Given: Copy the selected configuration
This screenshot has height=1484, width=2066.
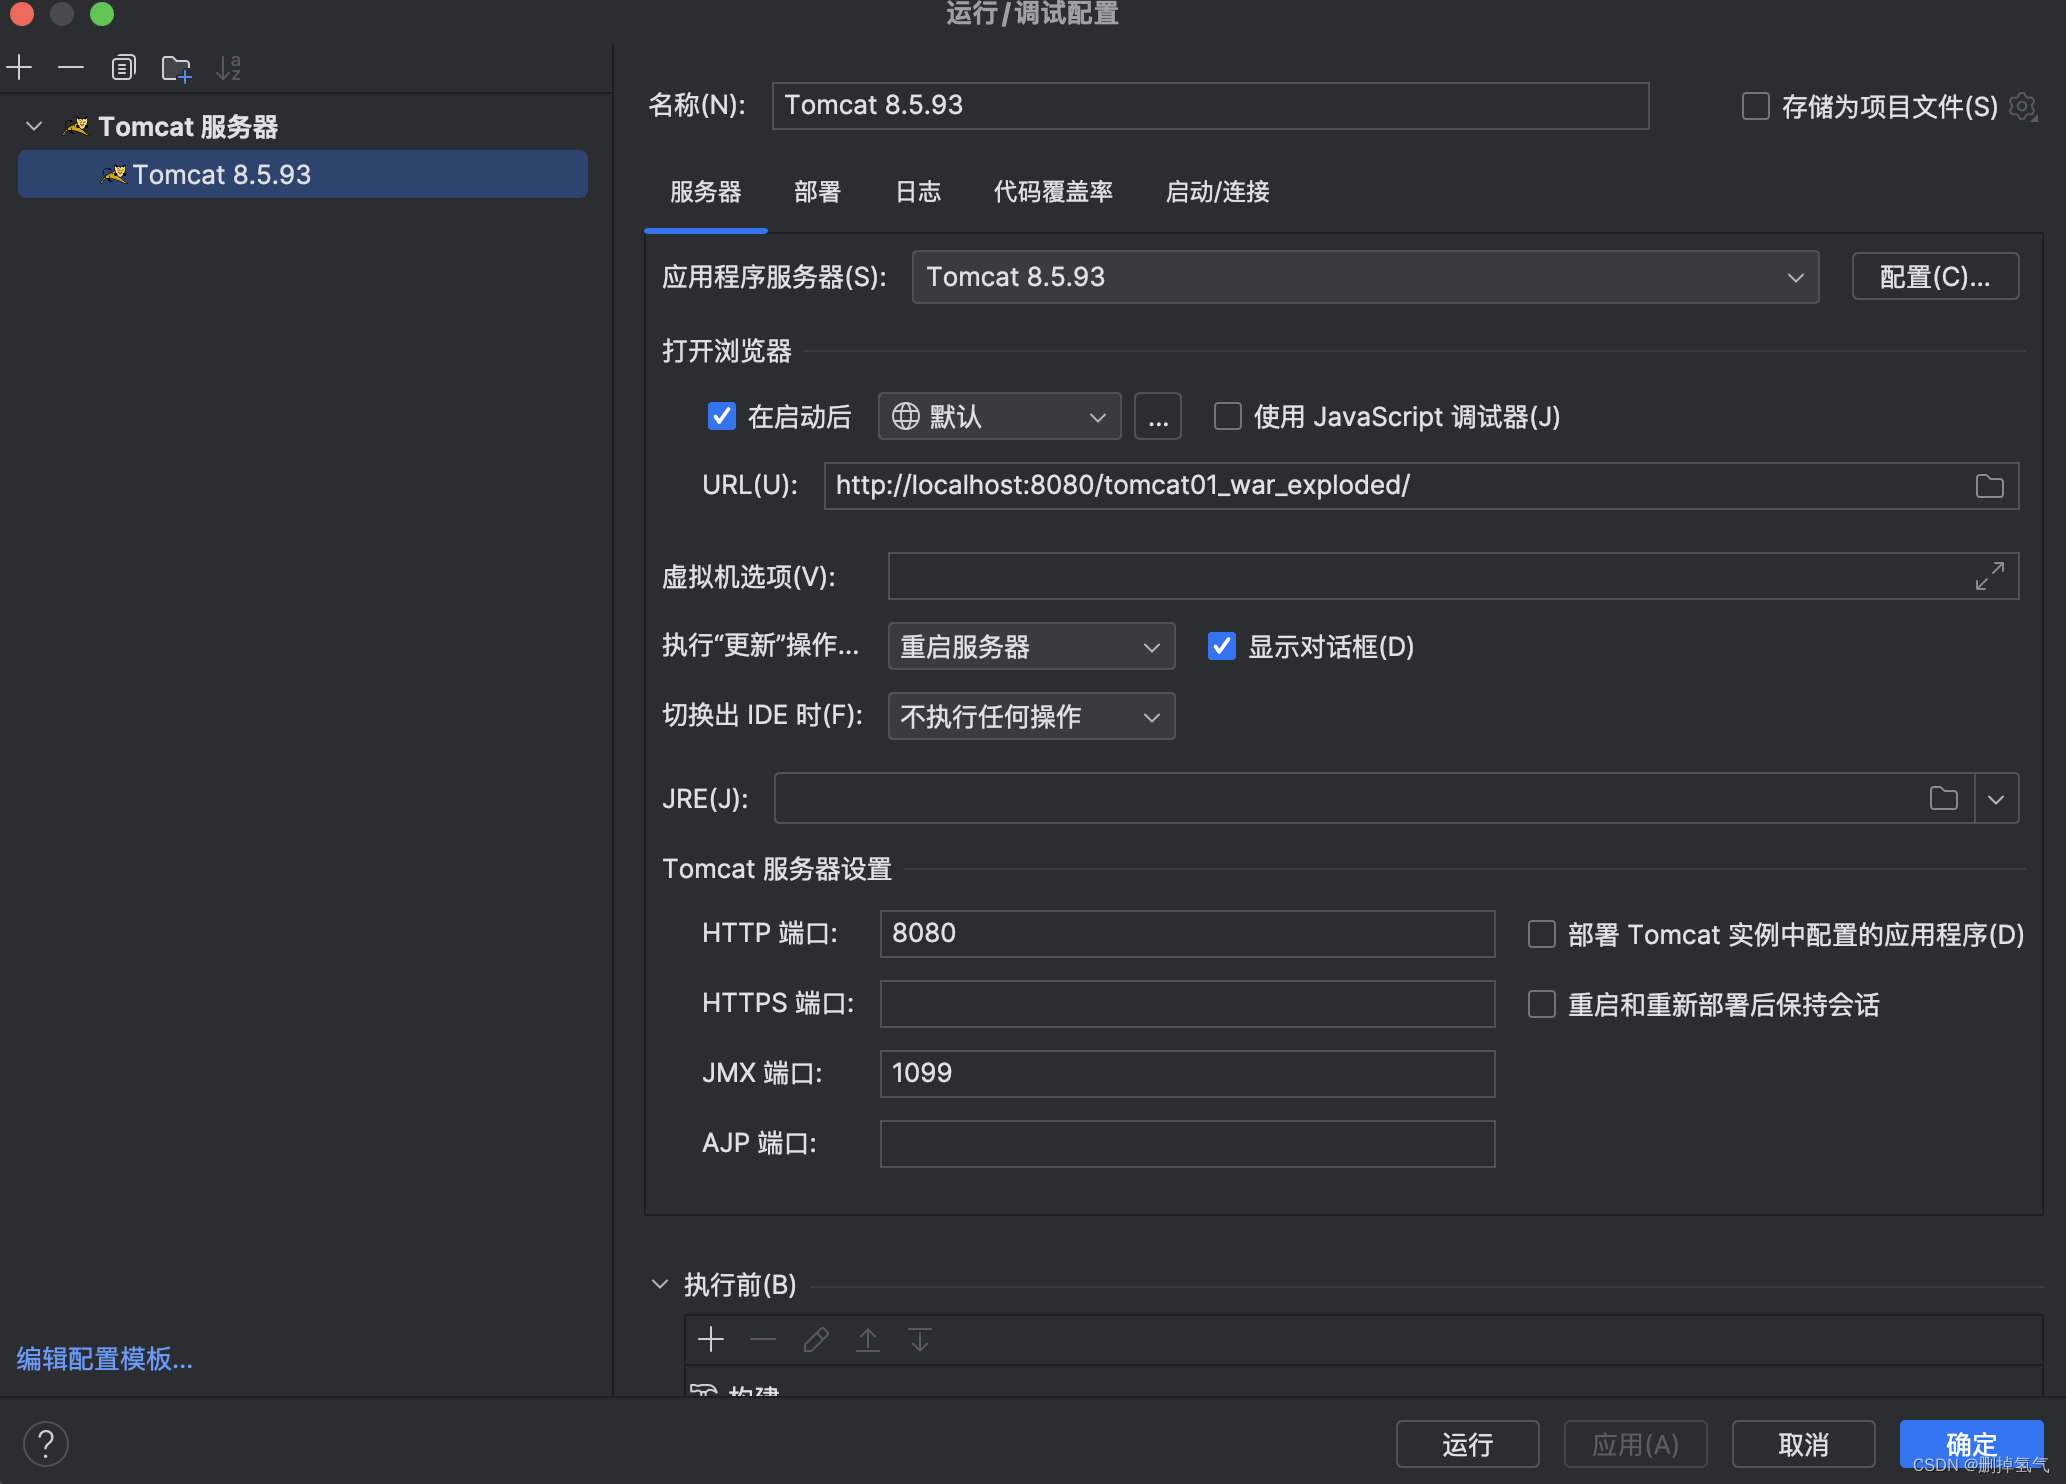Looking at the screenshot, I should click(x=123, y=68).
